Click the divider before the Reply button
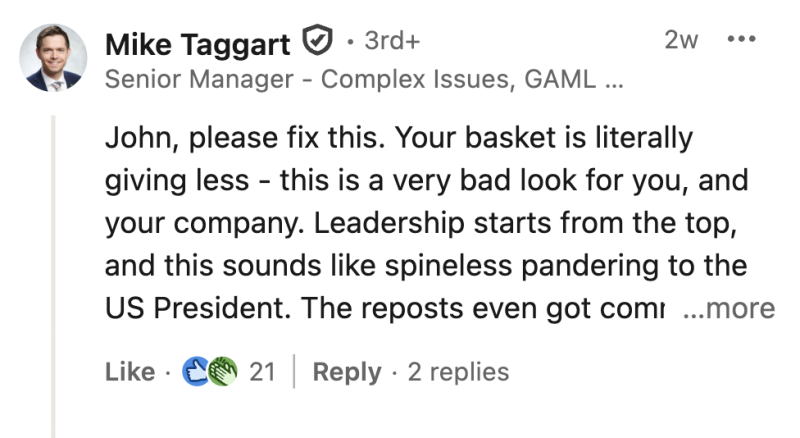 pos(294,372)
